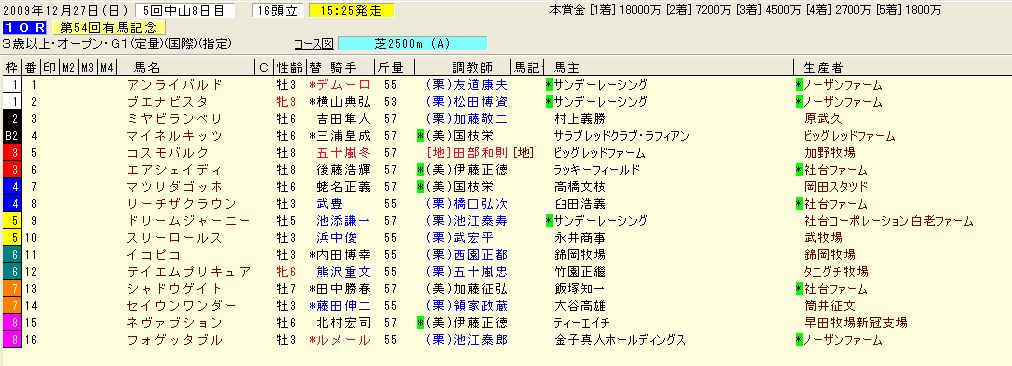Select breeder 早田牧場新冠支場

(x=856, y=323)
